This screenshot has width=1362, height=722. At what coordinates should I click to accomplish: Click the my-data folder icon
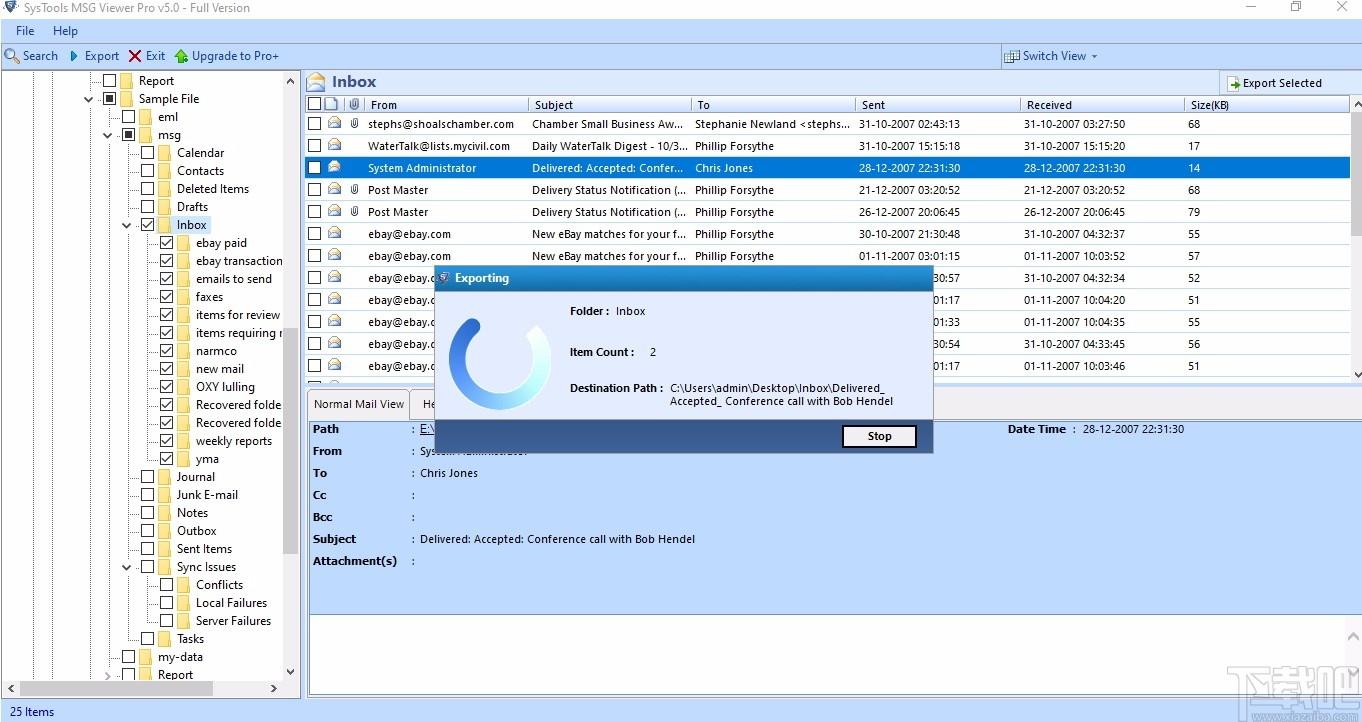click(x=146, y=657)
